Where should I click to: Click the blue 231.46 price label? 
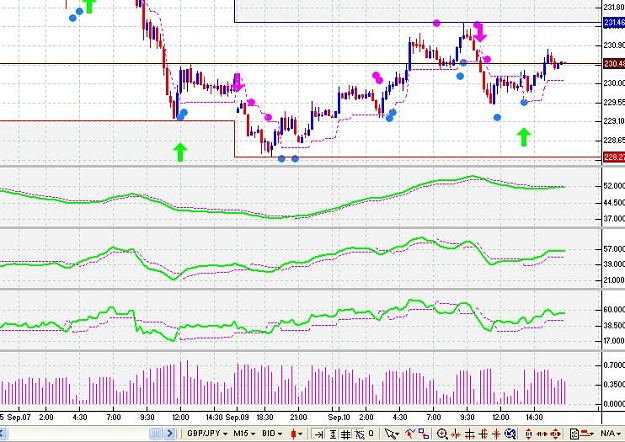coord(614,22)
